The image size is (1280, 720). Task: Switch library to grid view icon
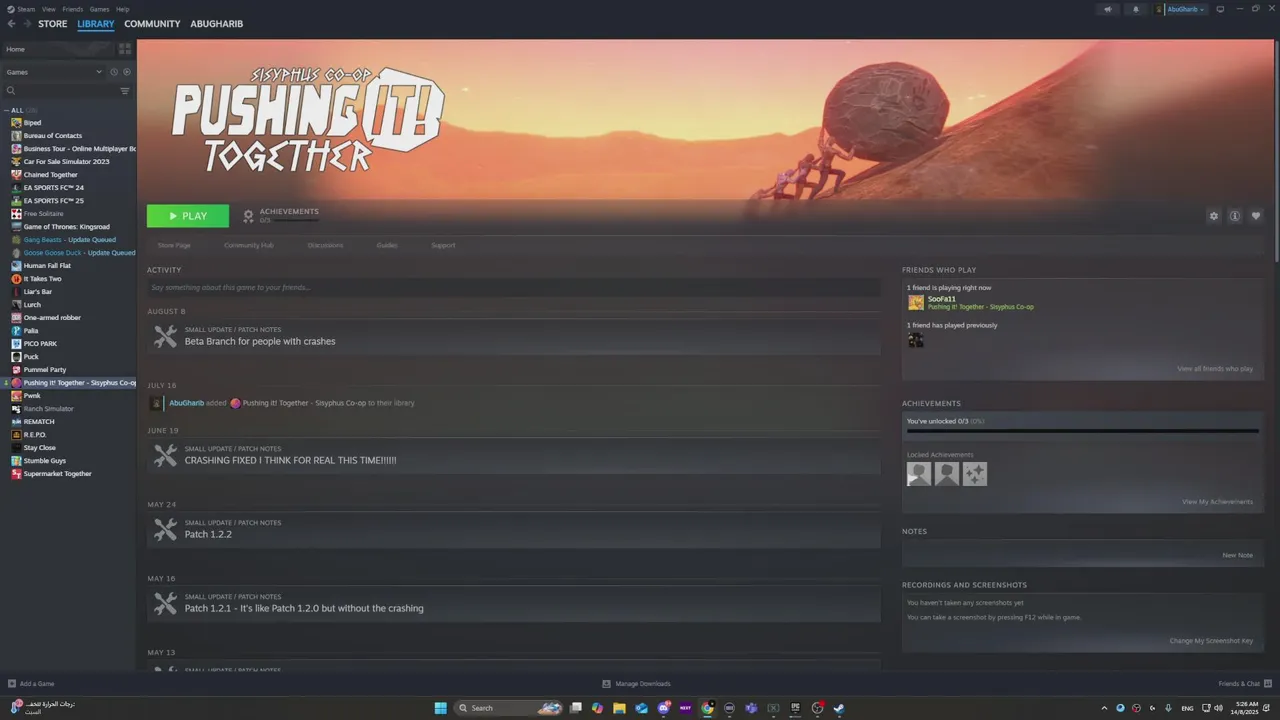click(x=125, y=49)
